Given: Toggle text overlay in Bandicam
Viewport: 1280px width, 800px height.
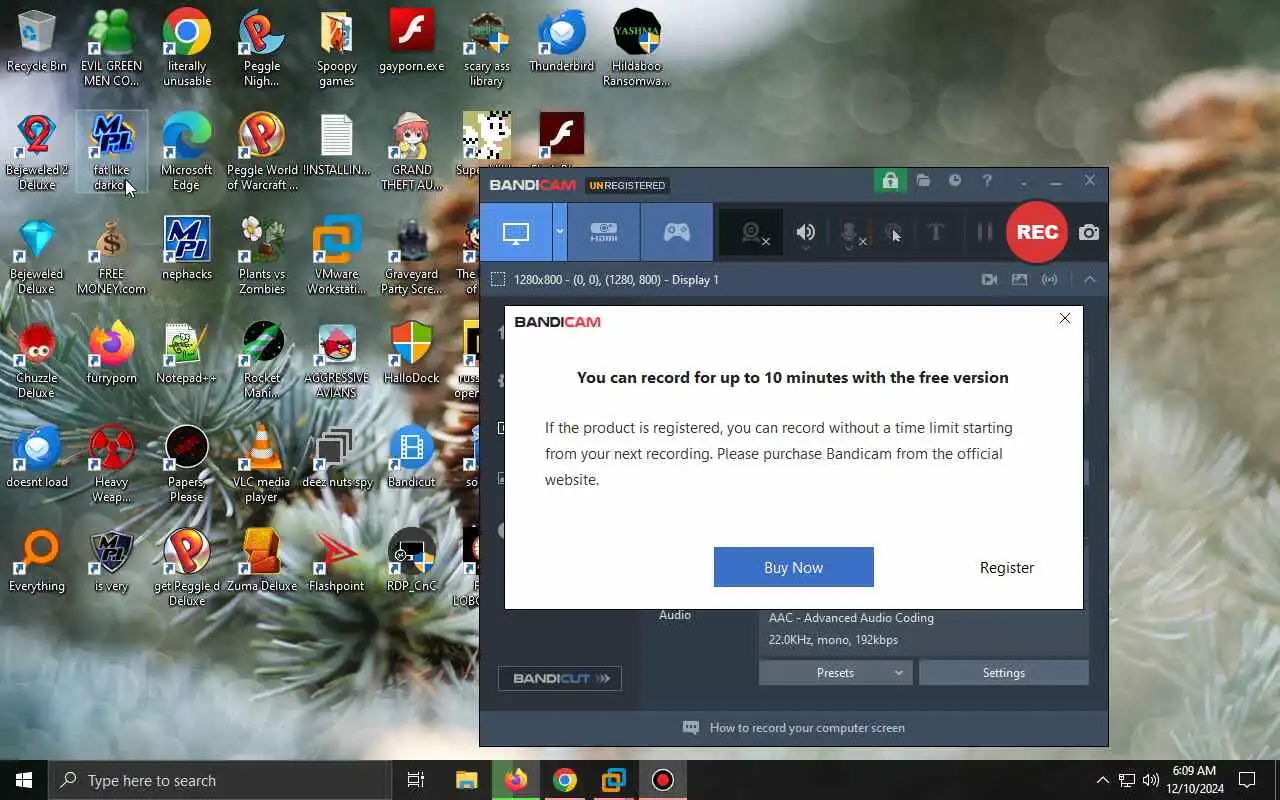Looking at the screenshot, I should click(936, 232).
